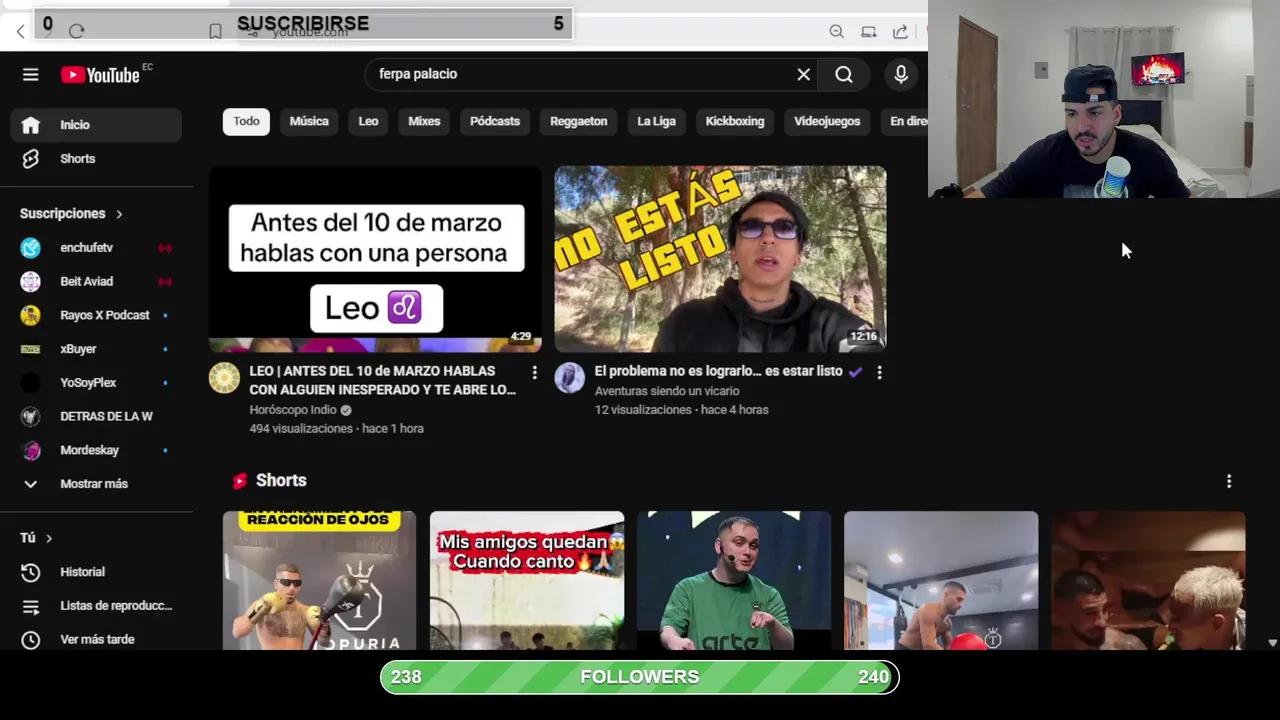Open the Mordeskay subscription channel
Screen dimensions: 1280x720
click(96, 450)
